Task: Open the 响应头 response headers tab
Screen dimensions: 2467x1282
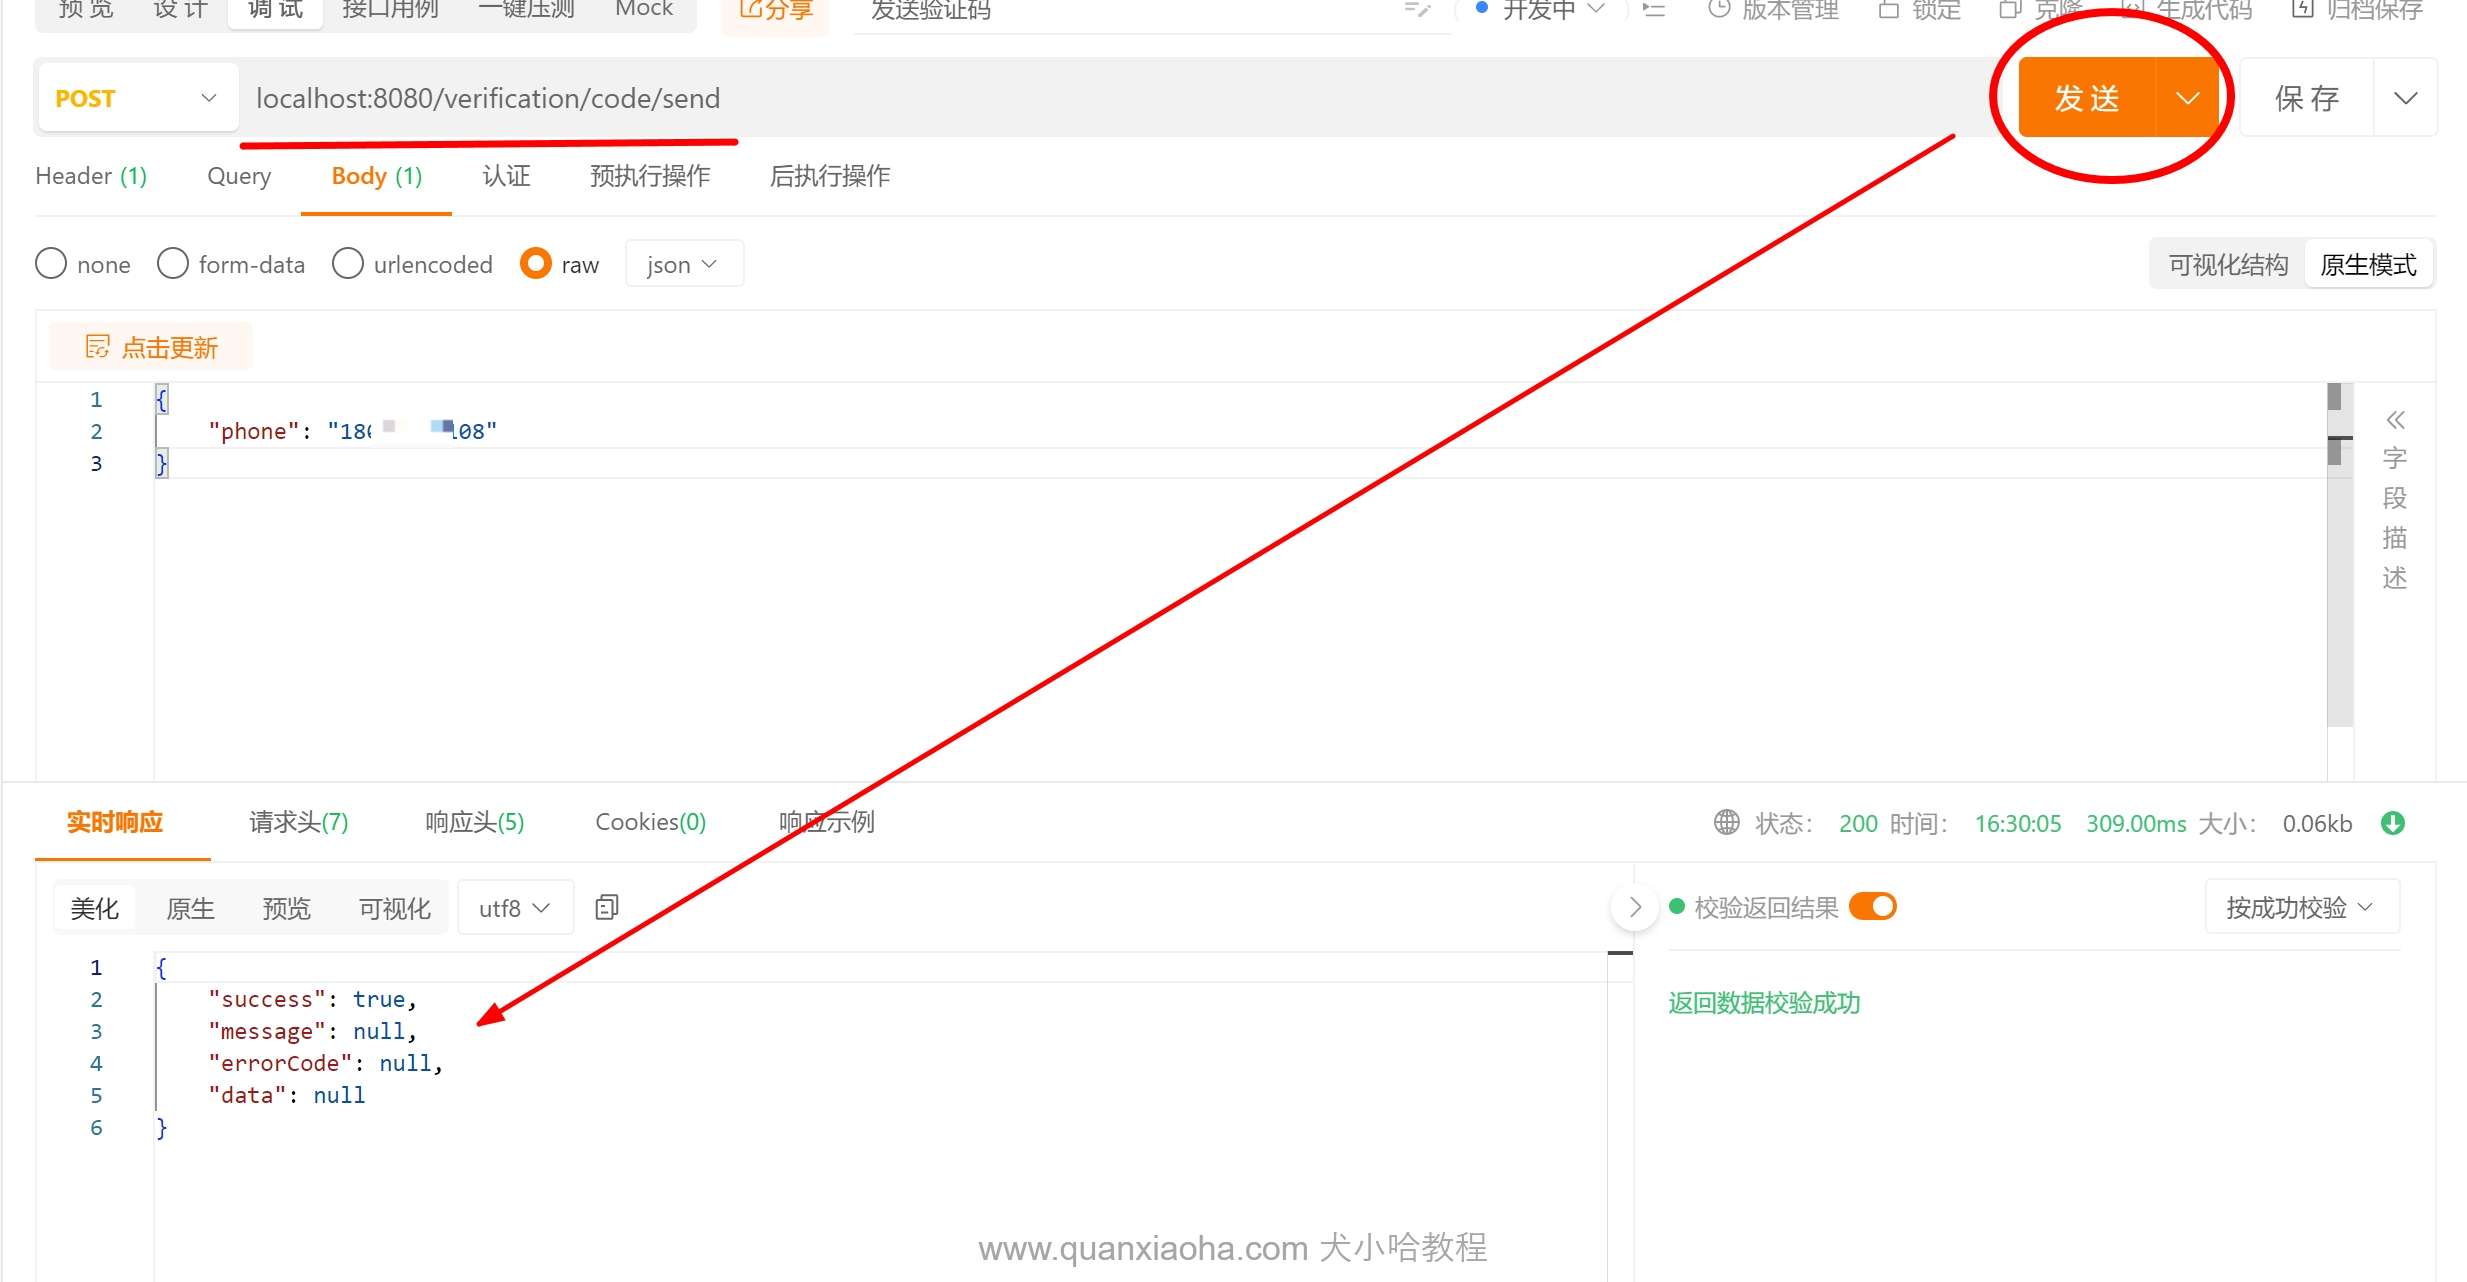Action: pyautogui.click(x=474, y=822)
